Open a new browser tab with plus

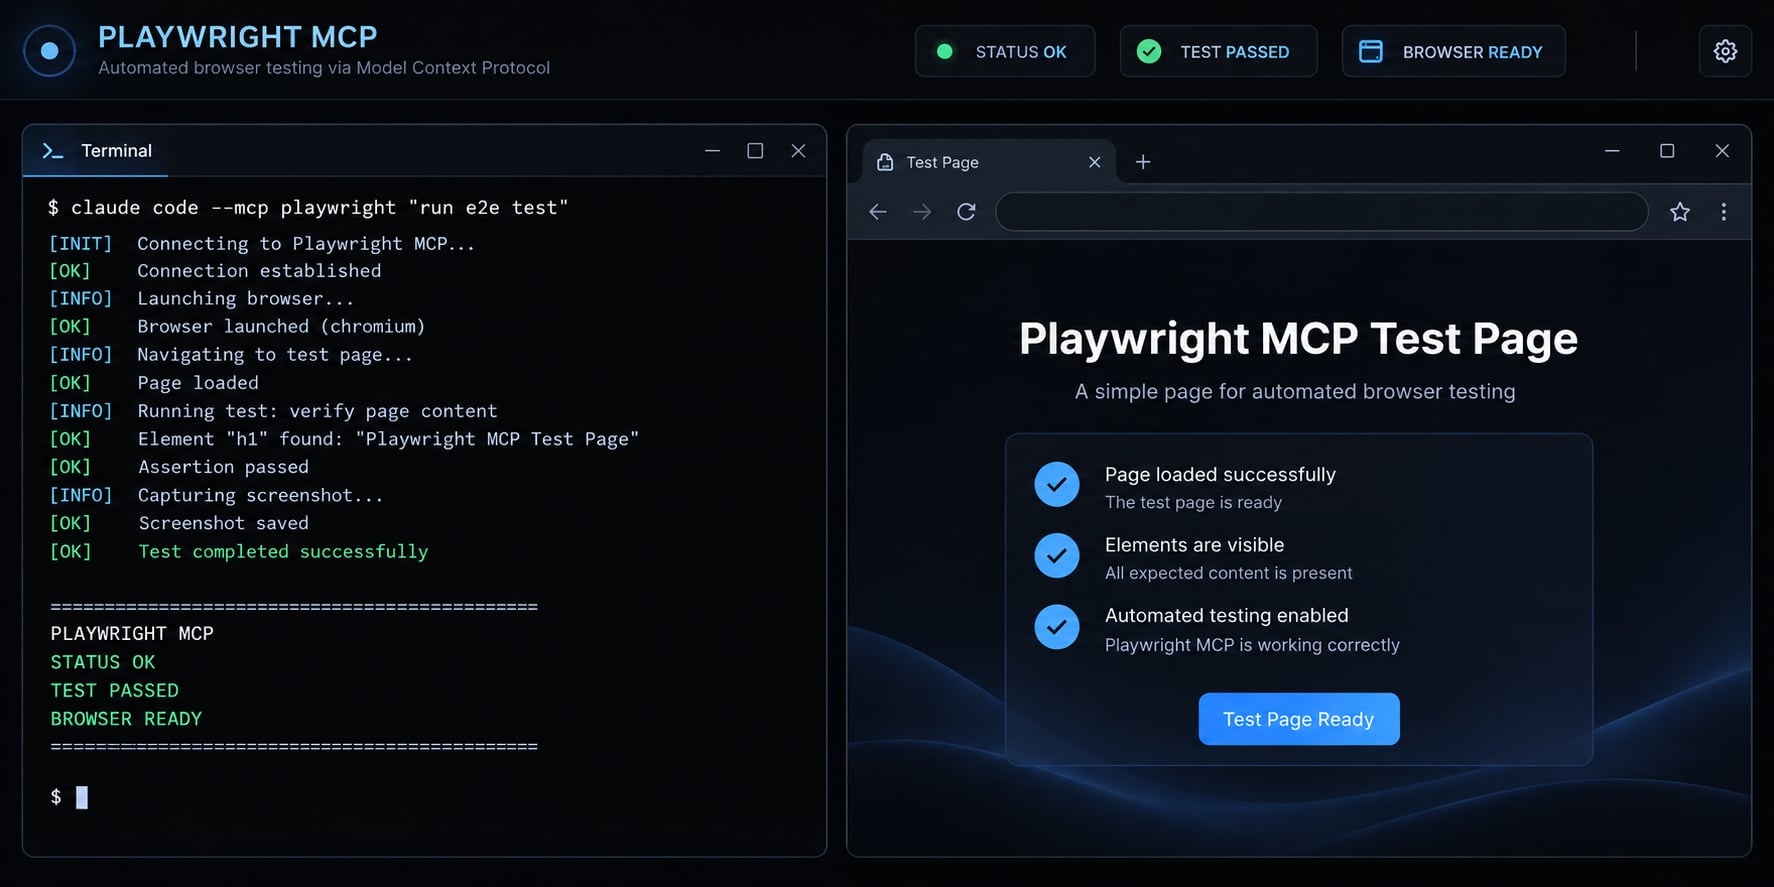(x=1143, y=162)
